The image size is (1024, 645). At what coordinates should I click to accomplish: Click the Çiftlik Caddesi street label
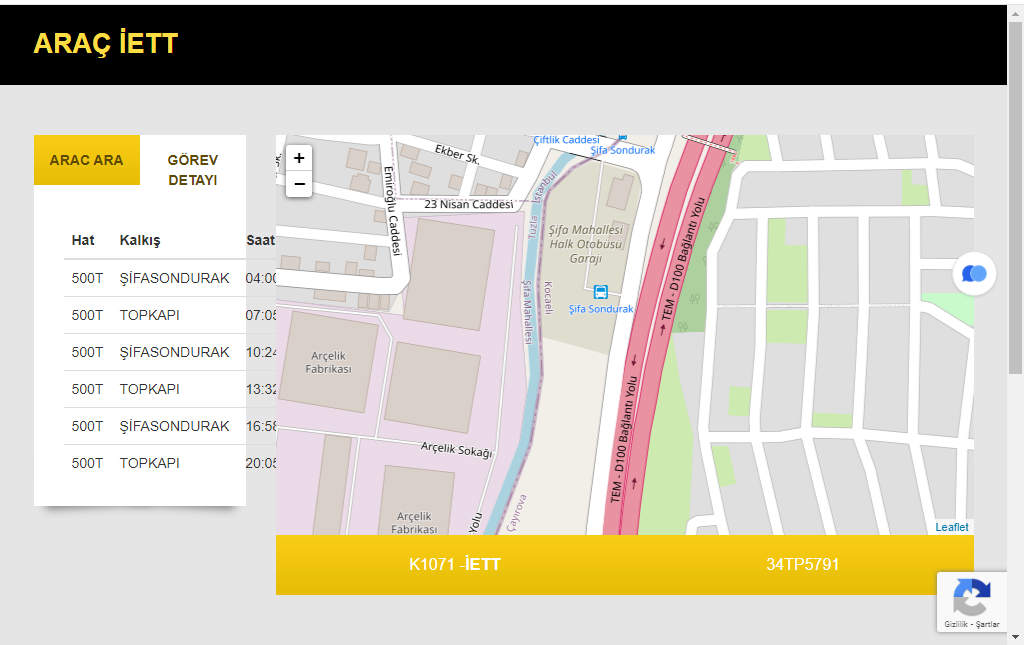566,140
